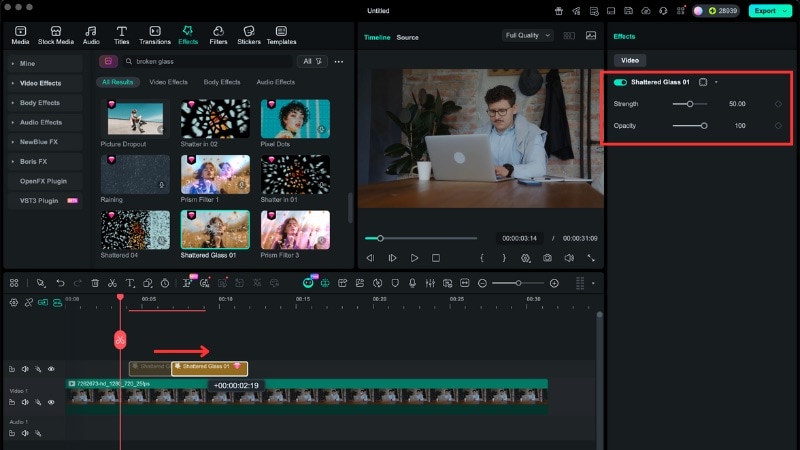Select the Video tab in Effects panel

[x=630, y=60]
